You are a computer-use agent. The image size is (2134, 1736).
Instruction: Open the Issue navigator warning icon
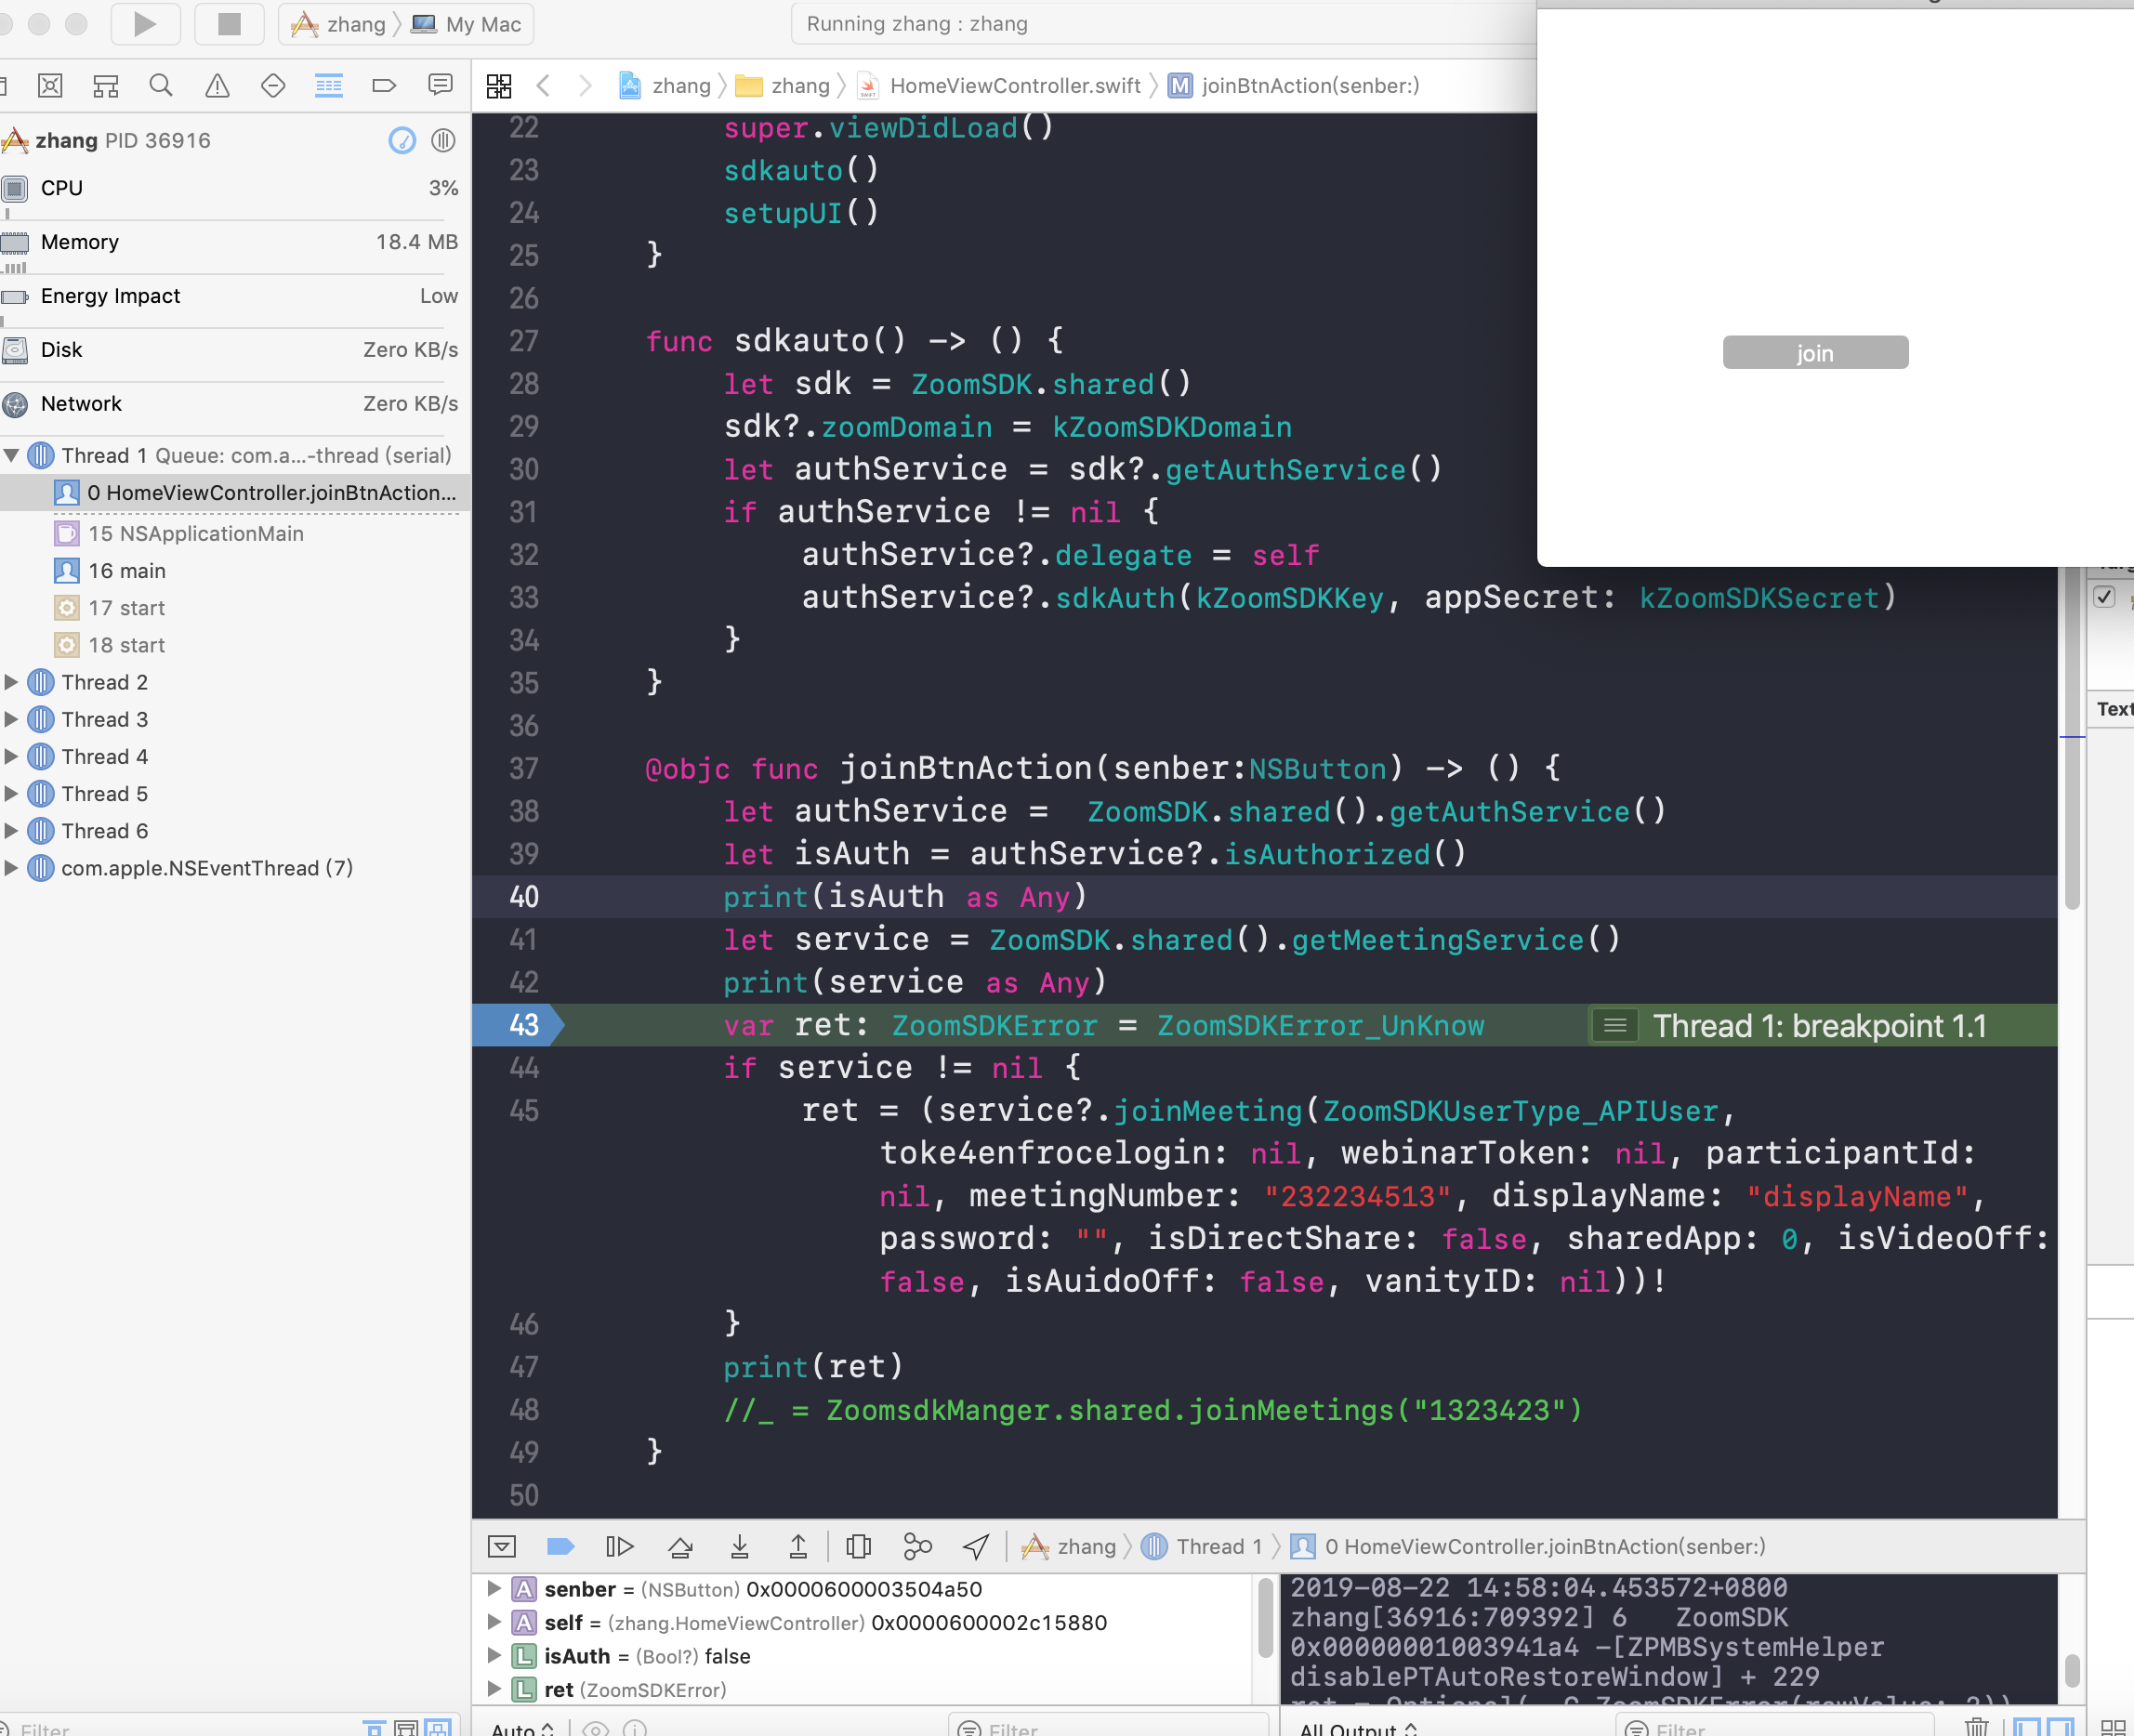tap(217, 86)
